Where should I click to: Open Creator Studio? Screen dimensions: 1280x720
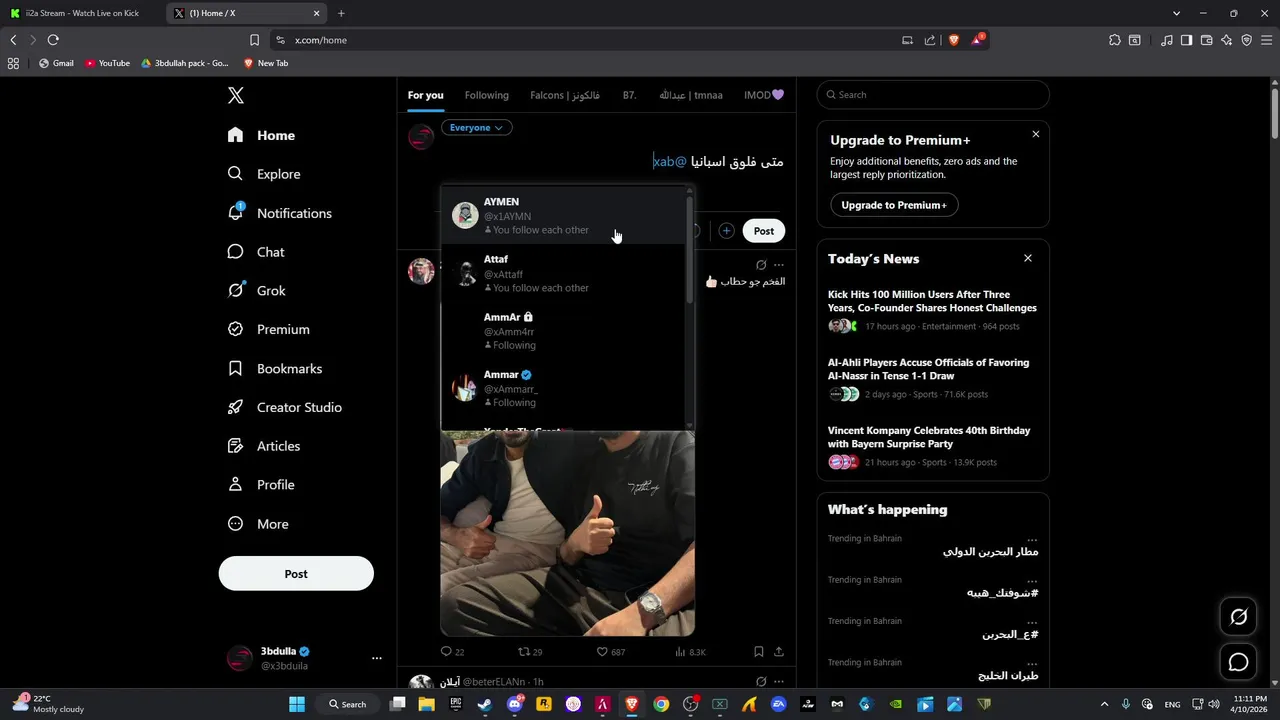point(285,407)
